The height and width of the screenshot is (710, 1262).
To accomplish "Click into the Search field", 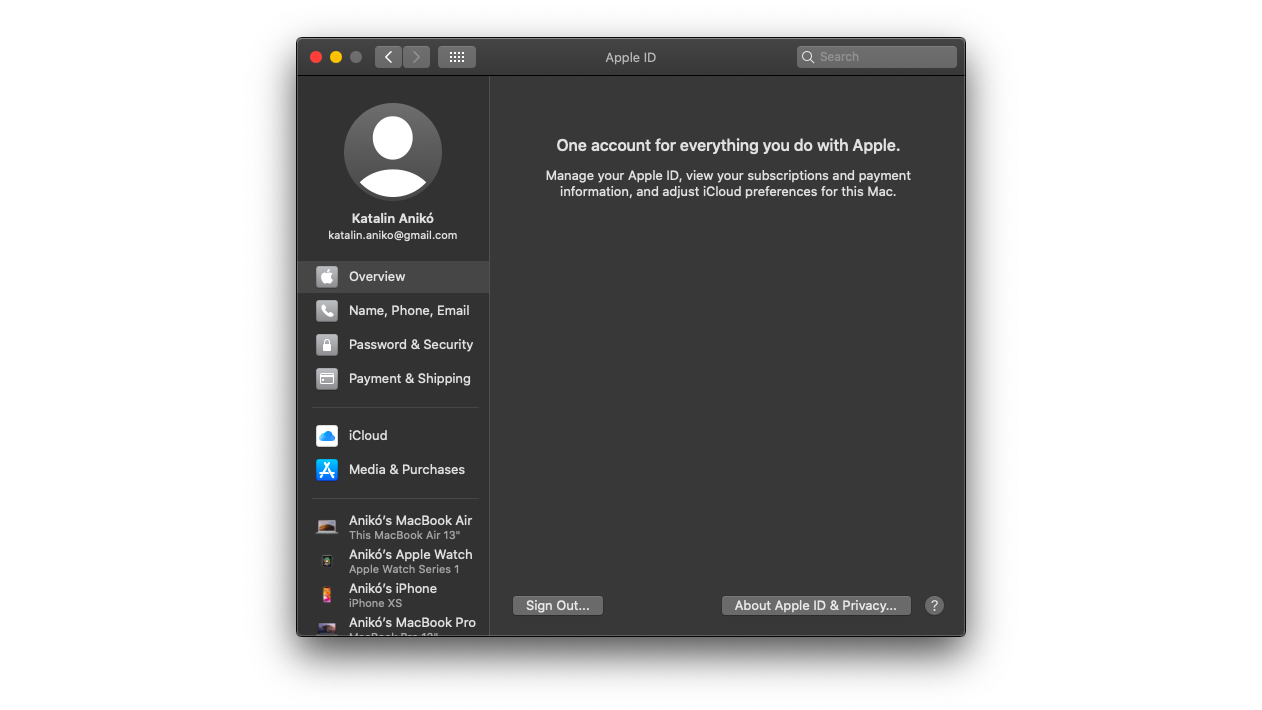I will click(x=877, y=57).
